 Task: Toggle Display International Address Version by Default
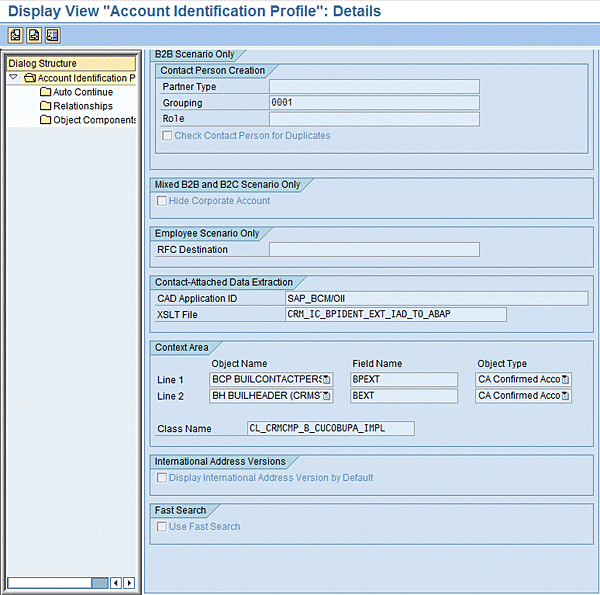[x=161, y=478]
